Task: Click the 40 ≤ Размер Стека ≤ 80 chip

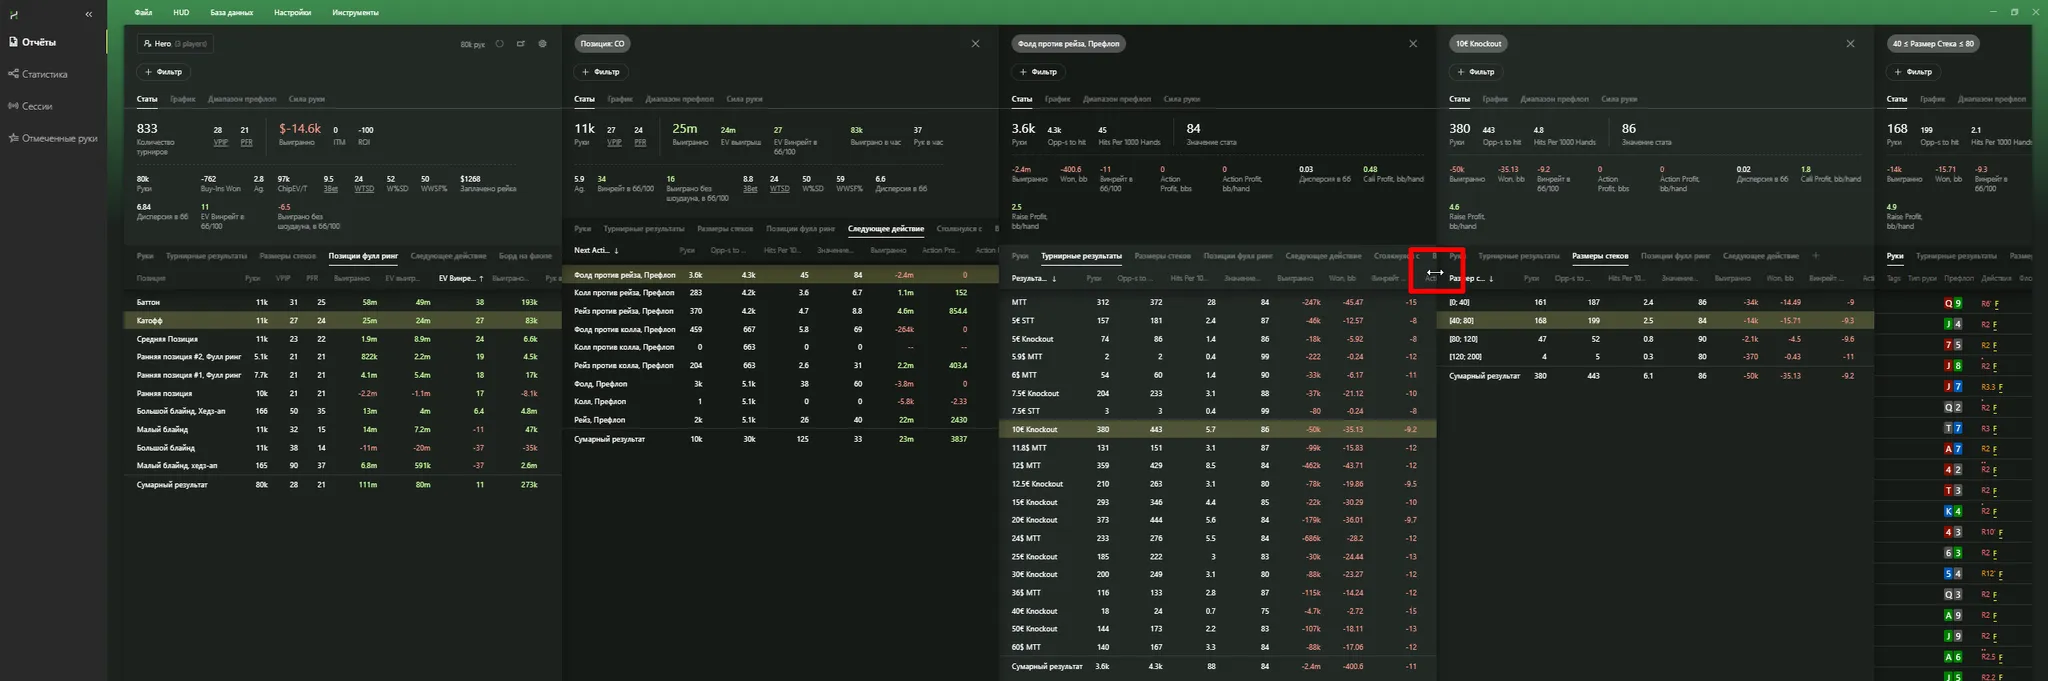Action: [x=1932, y=44]
